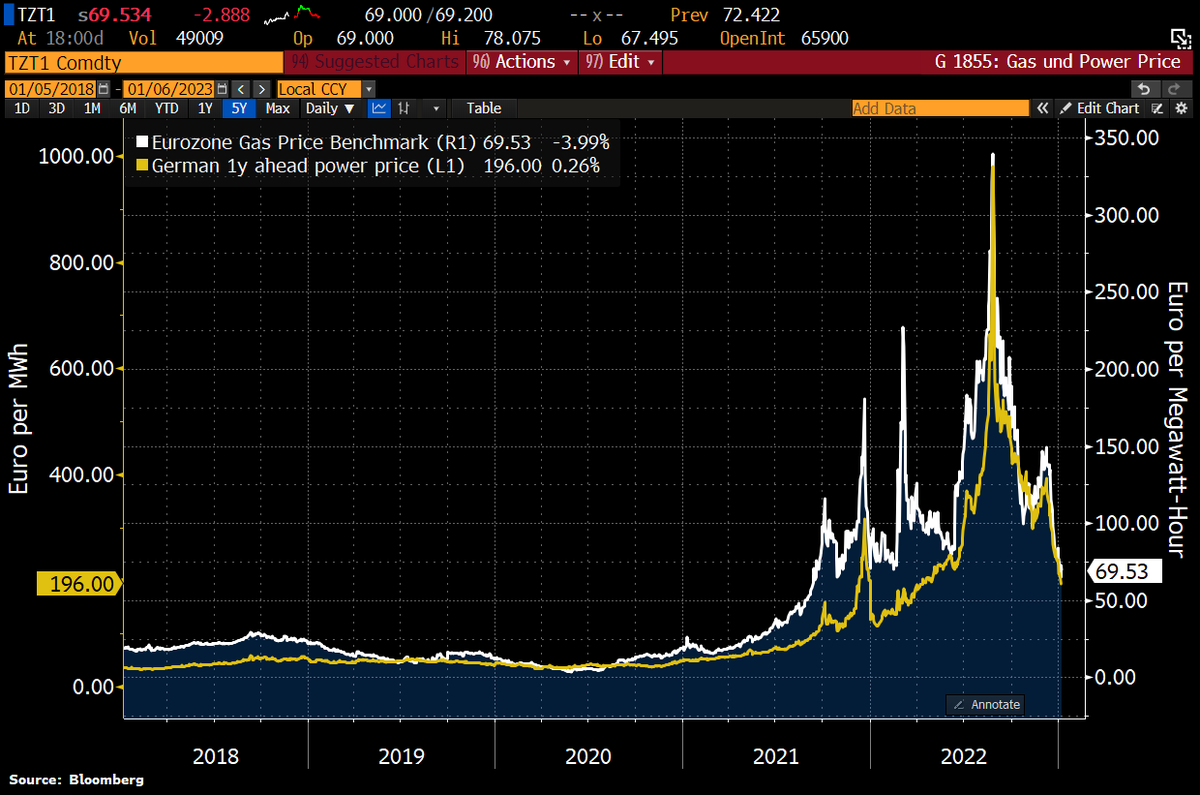Screen dimensions: 1200x795
Task: Switch to the Max time range tab
Action: [x=277, y=108]
